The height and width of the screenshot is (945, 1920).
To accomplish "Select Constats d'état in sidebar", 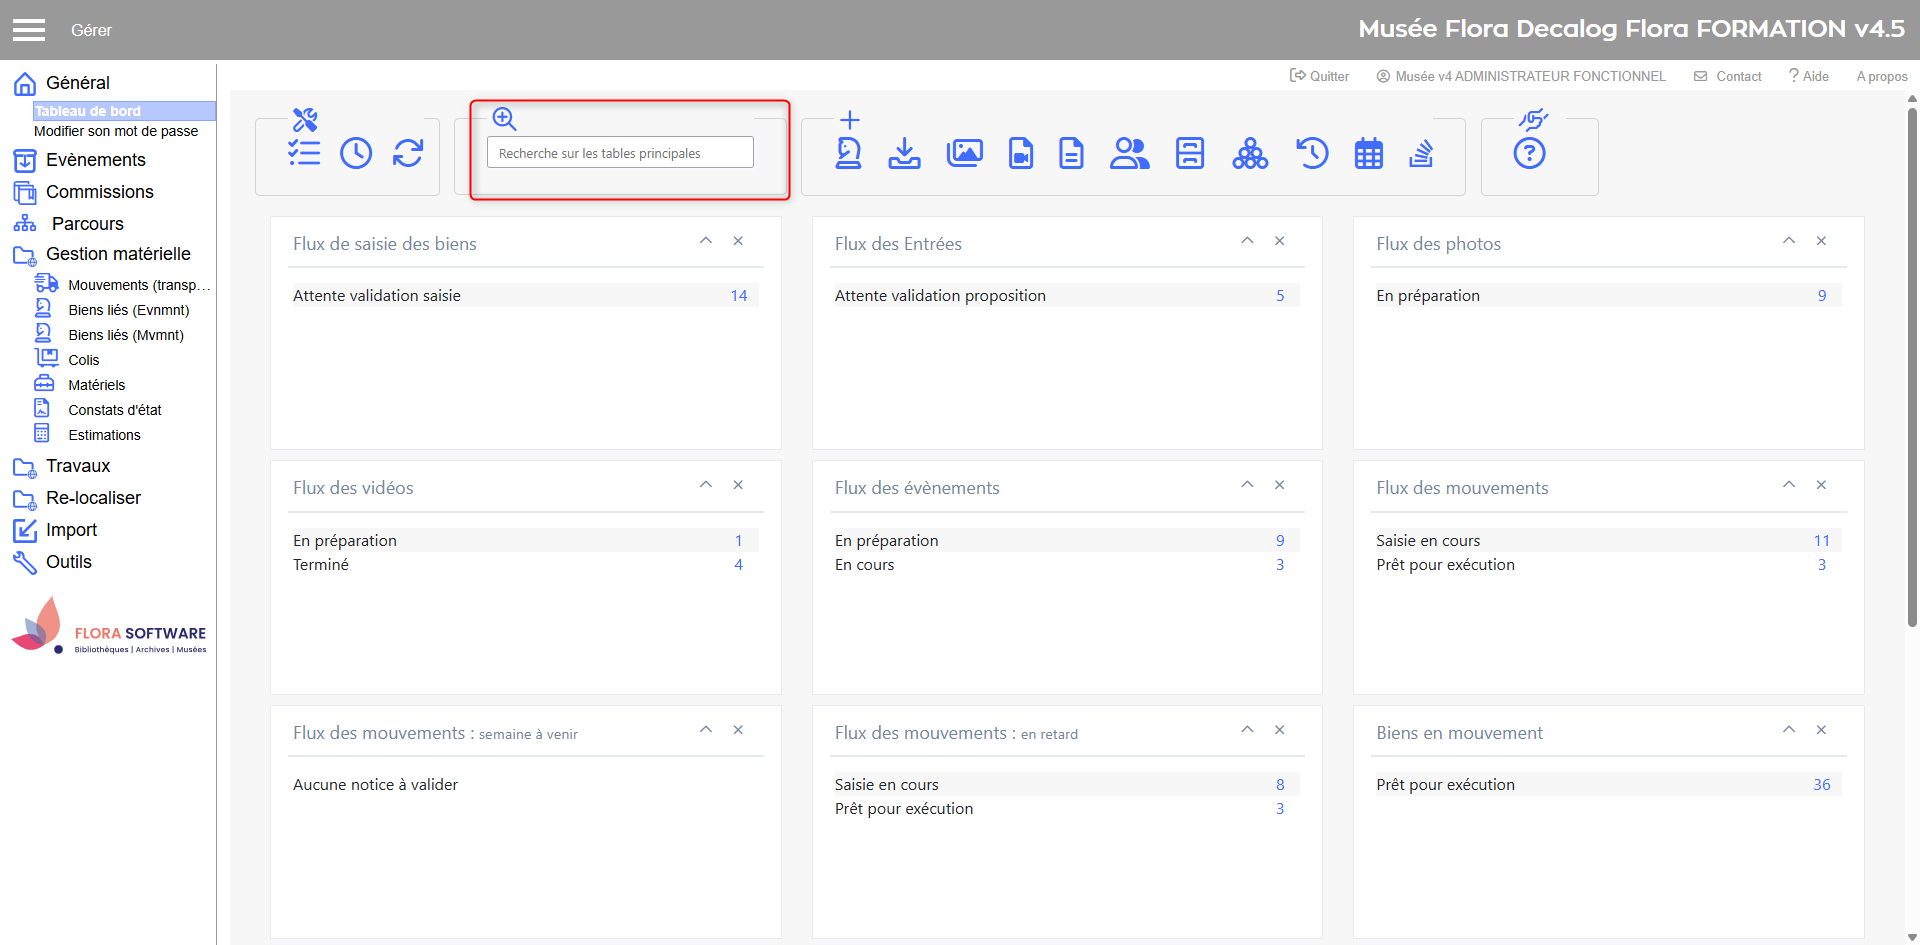I will 114,410.
